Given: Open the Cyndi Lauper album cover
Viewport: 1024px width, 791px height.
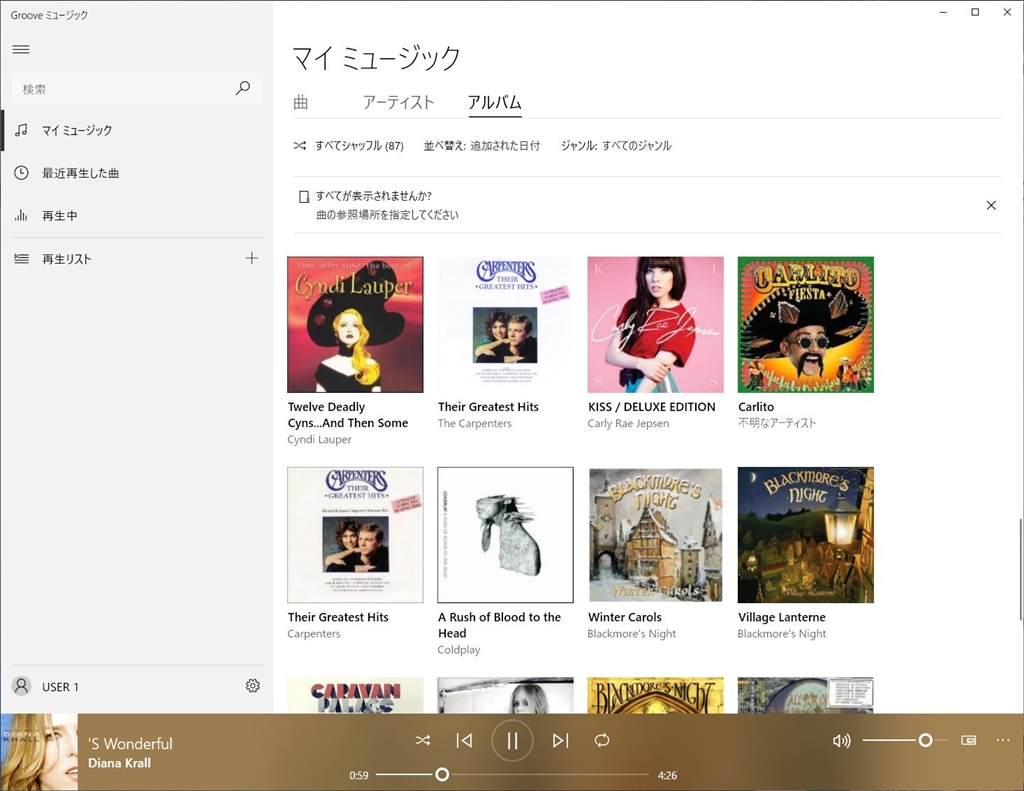Looking at the screenshot, I should [x=355, y=325].
